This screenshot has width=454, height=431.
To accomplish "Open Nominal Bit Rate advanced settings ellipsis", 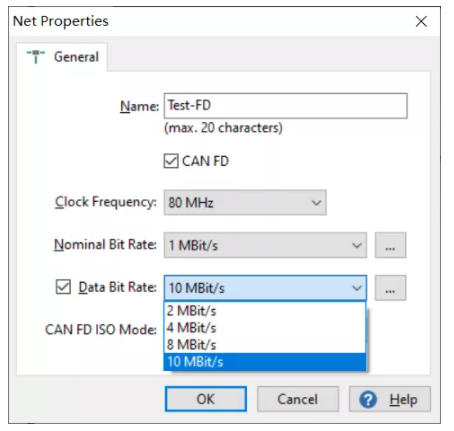I will (390, 245).
